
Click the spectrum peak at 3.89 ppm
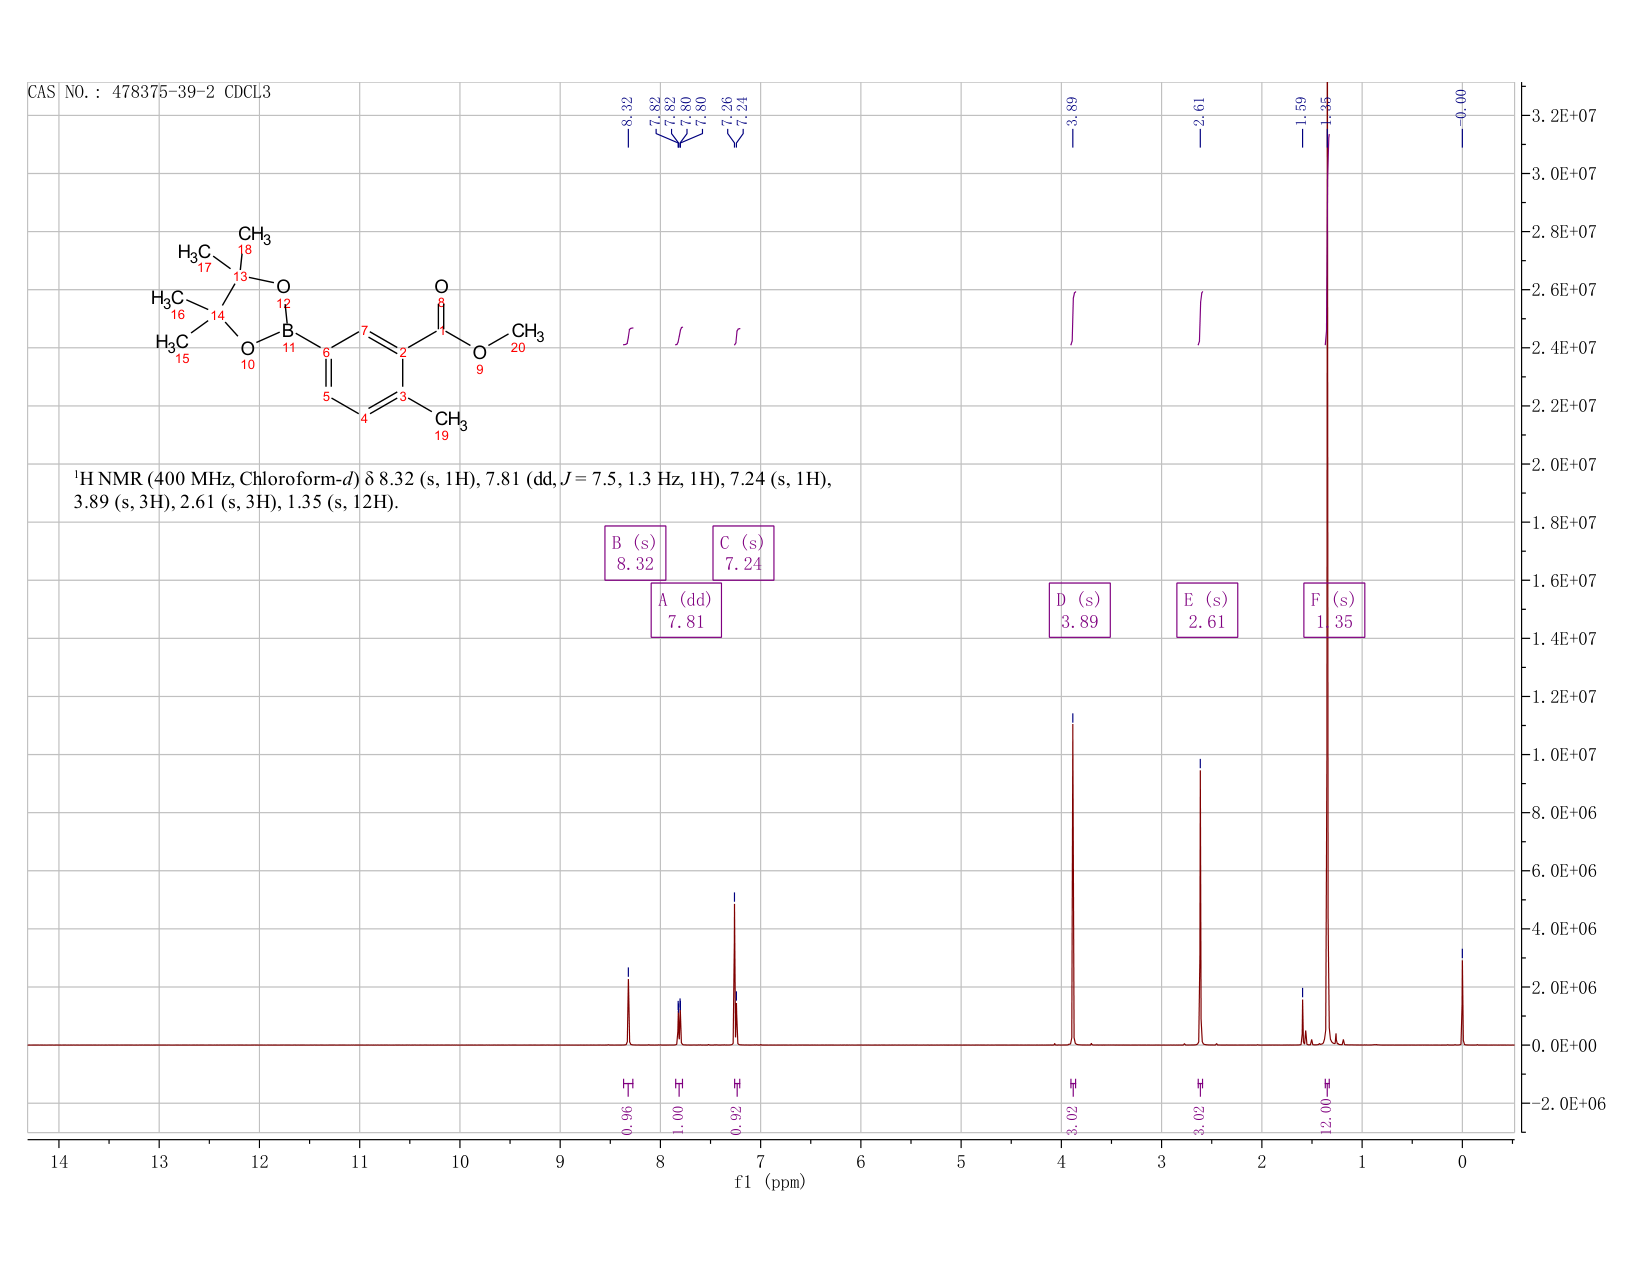(1072, 885)
